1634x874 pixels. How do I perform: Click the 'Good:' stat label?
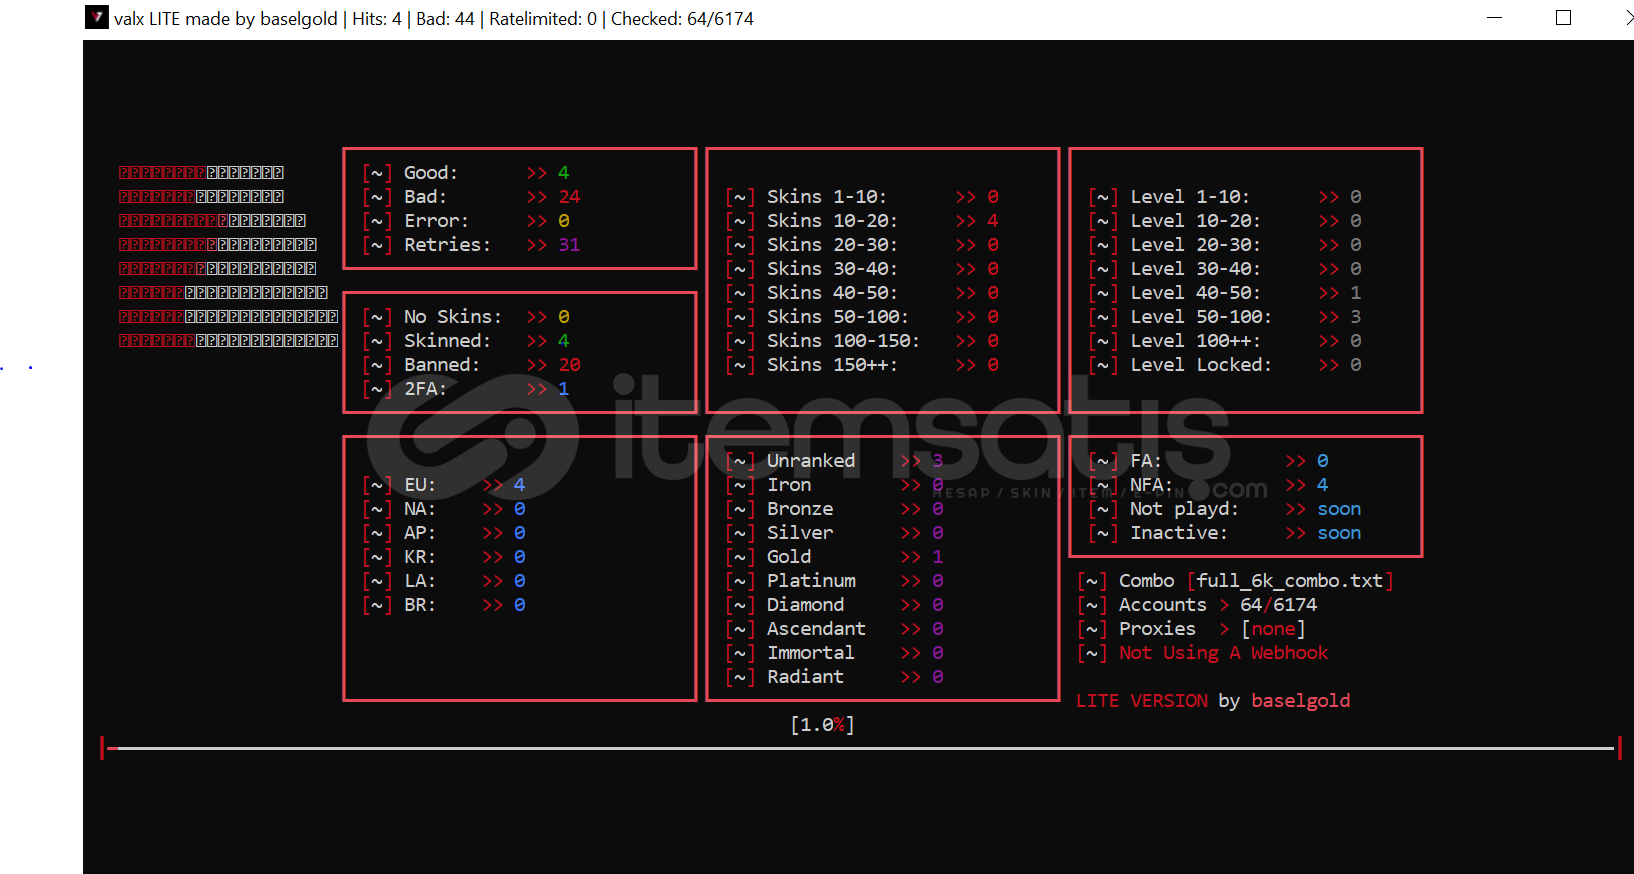[x=431, y=173]
